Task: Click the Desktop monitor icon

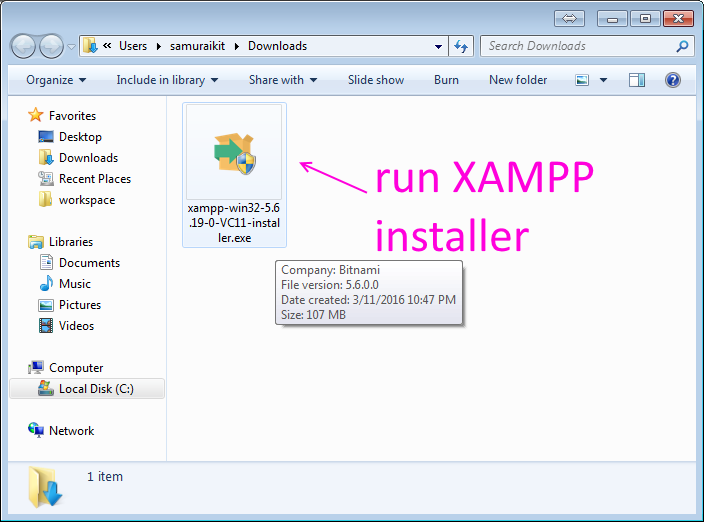Action: coord(46,137)
